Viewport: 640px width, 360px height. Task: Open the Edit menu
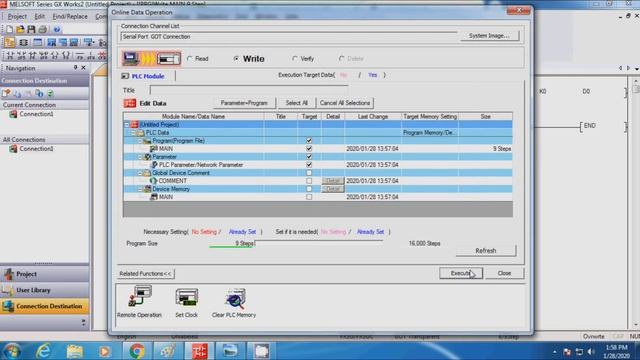click(x=40, y=16)
